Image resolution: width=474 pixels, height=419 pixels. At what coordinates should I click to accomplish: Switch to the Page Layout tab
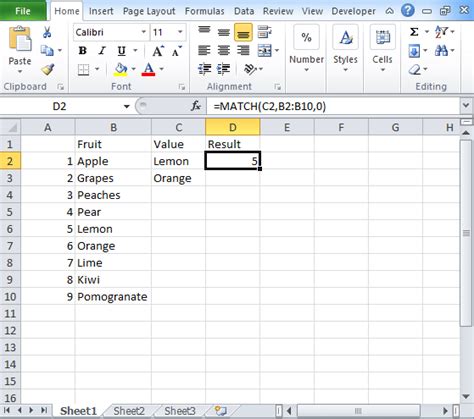(x=149, y=11)
